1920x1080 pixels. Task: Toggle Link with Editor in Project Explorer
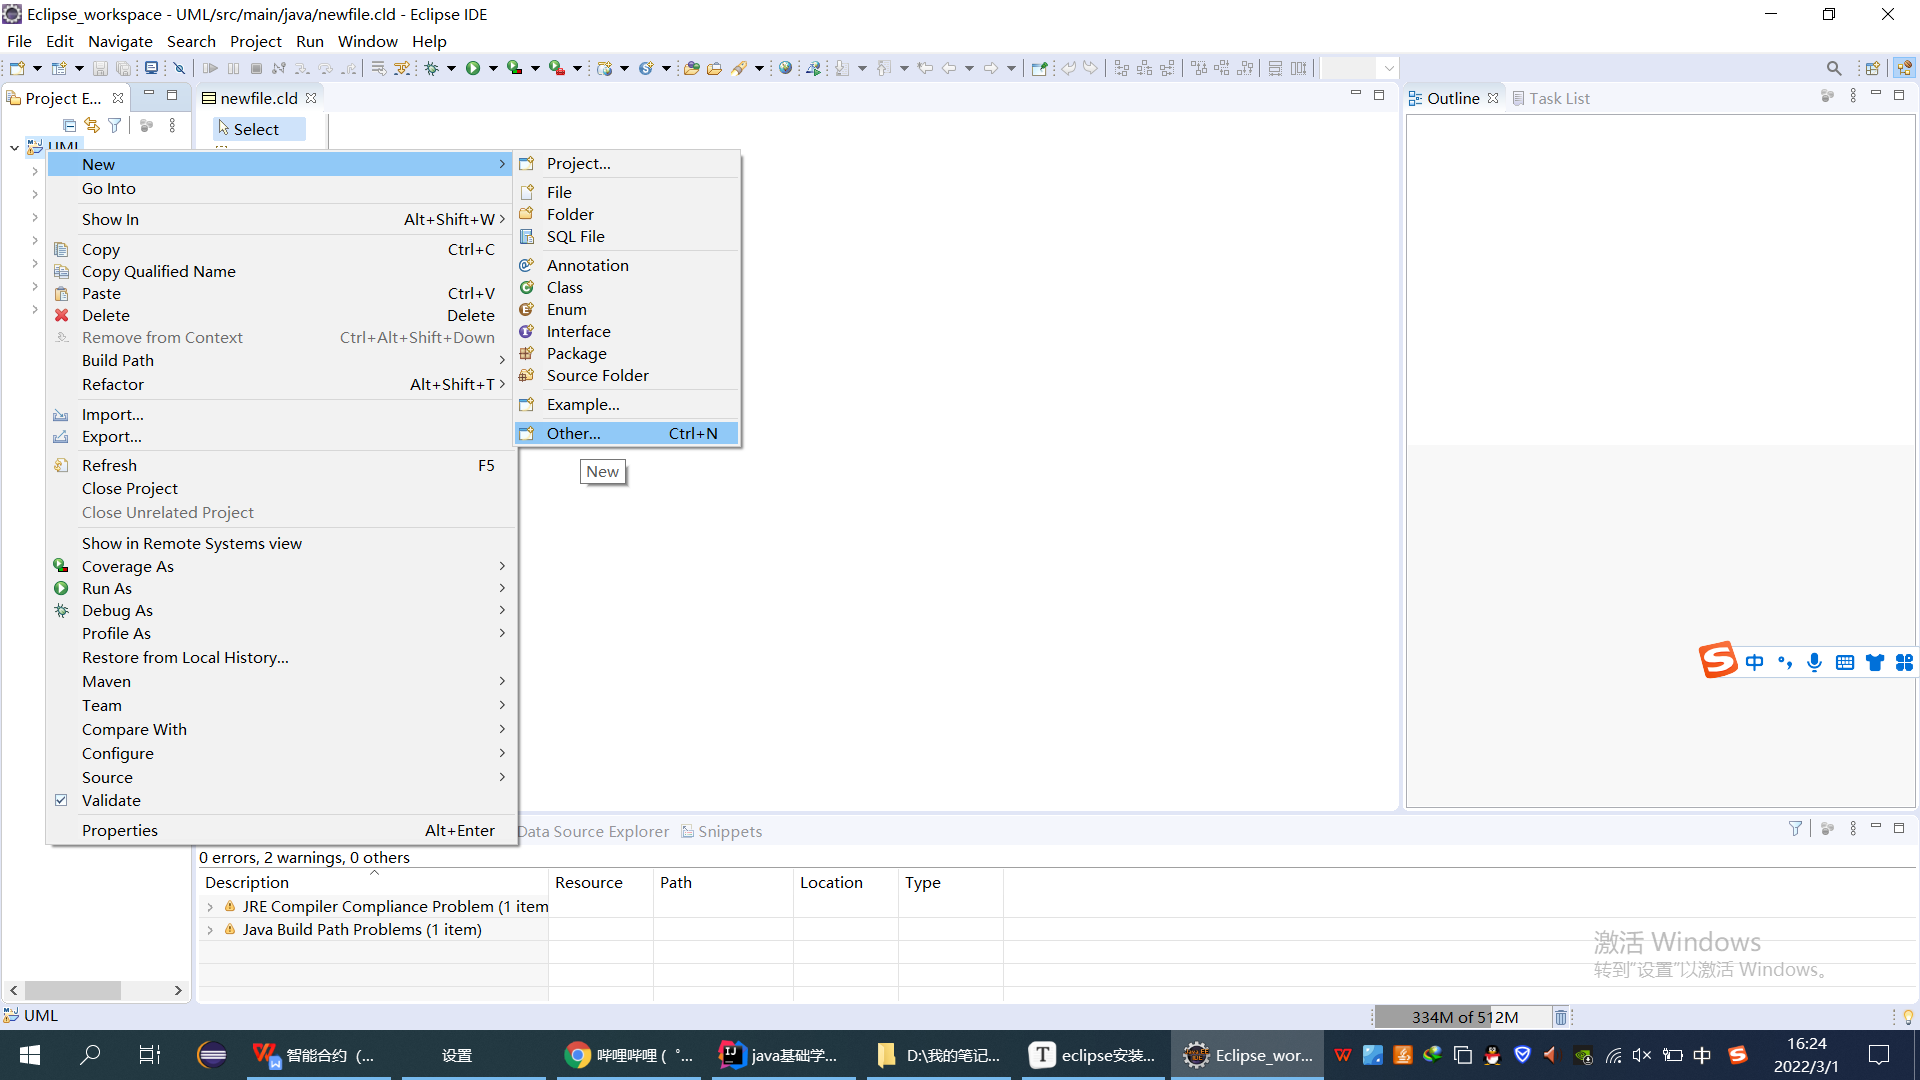tap(92, 125)
